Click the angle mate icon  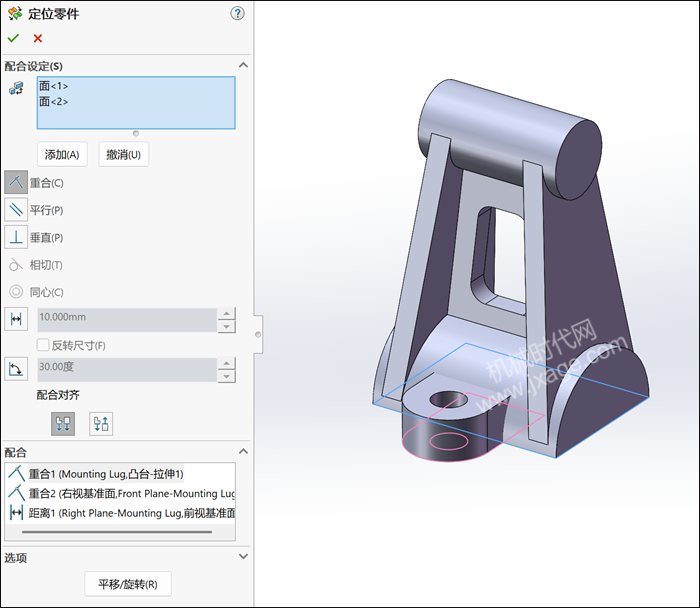tap(16, 370)
